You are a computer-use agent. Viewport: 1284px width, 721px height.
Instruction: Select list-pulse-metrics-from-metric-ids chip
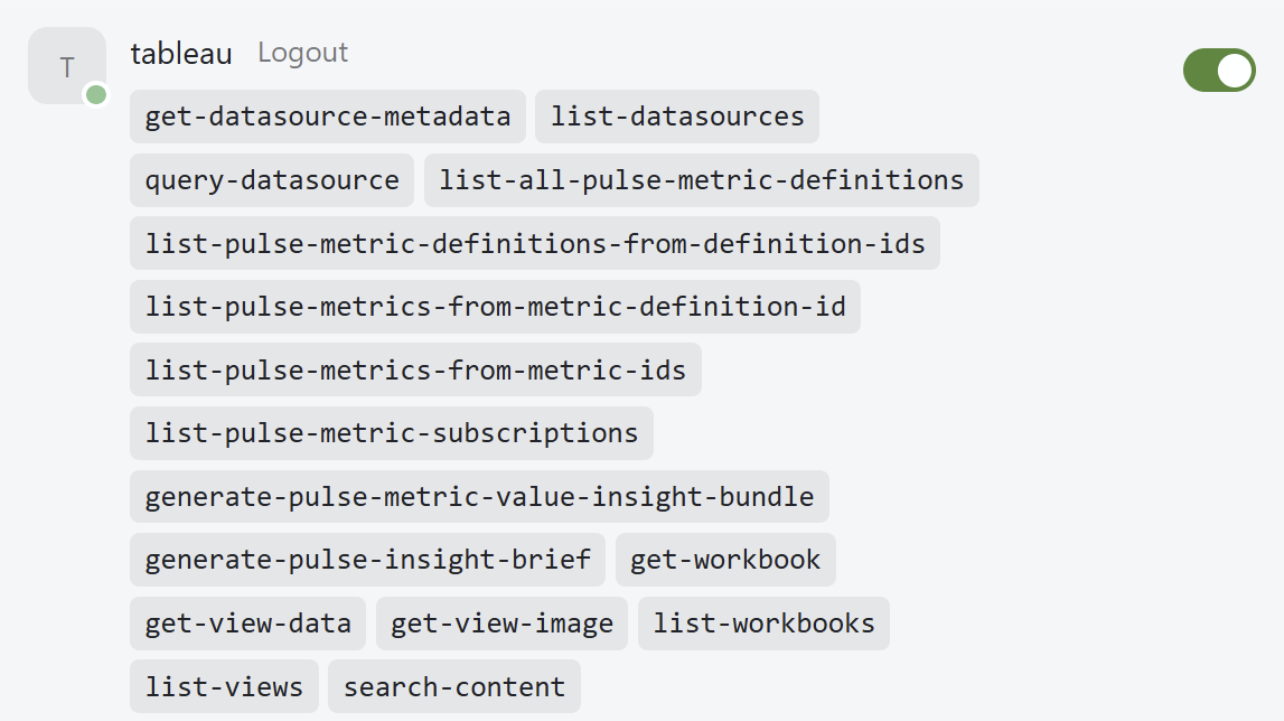[x=415, y=370]
